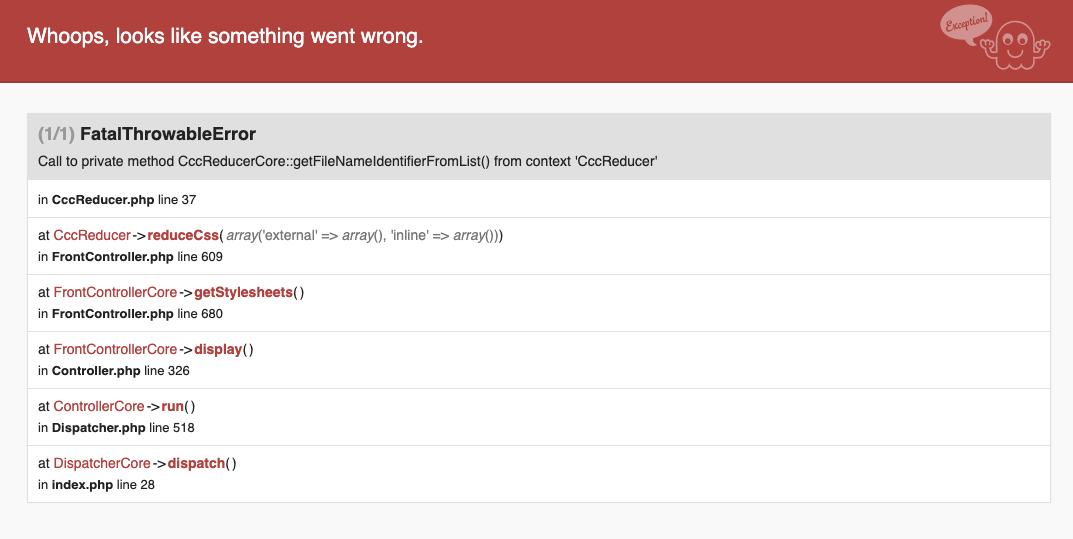Click the getStylesheets method name
Image resolution: width=1073 pixels, height=539 pixels.
pyautogui.click(x=244, y=292)
